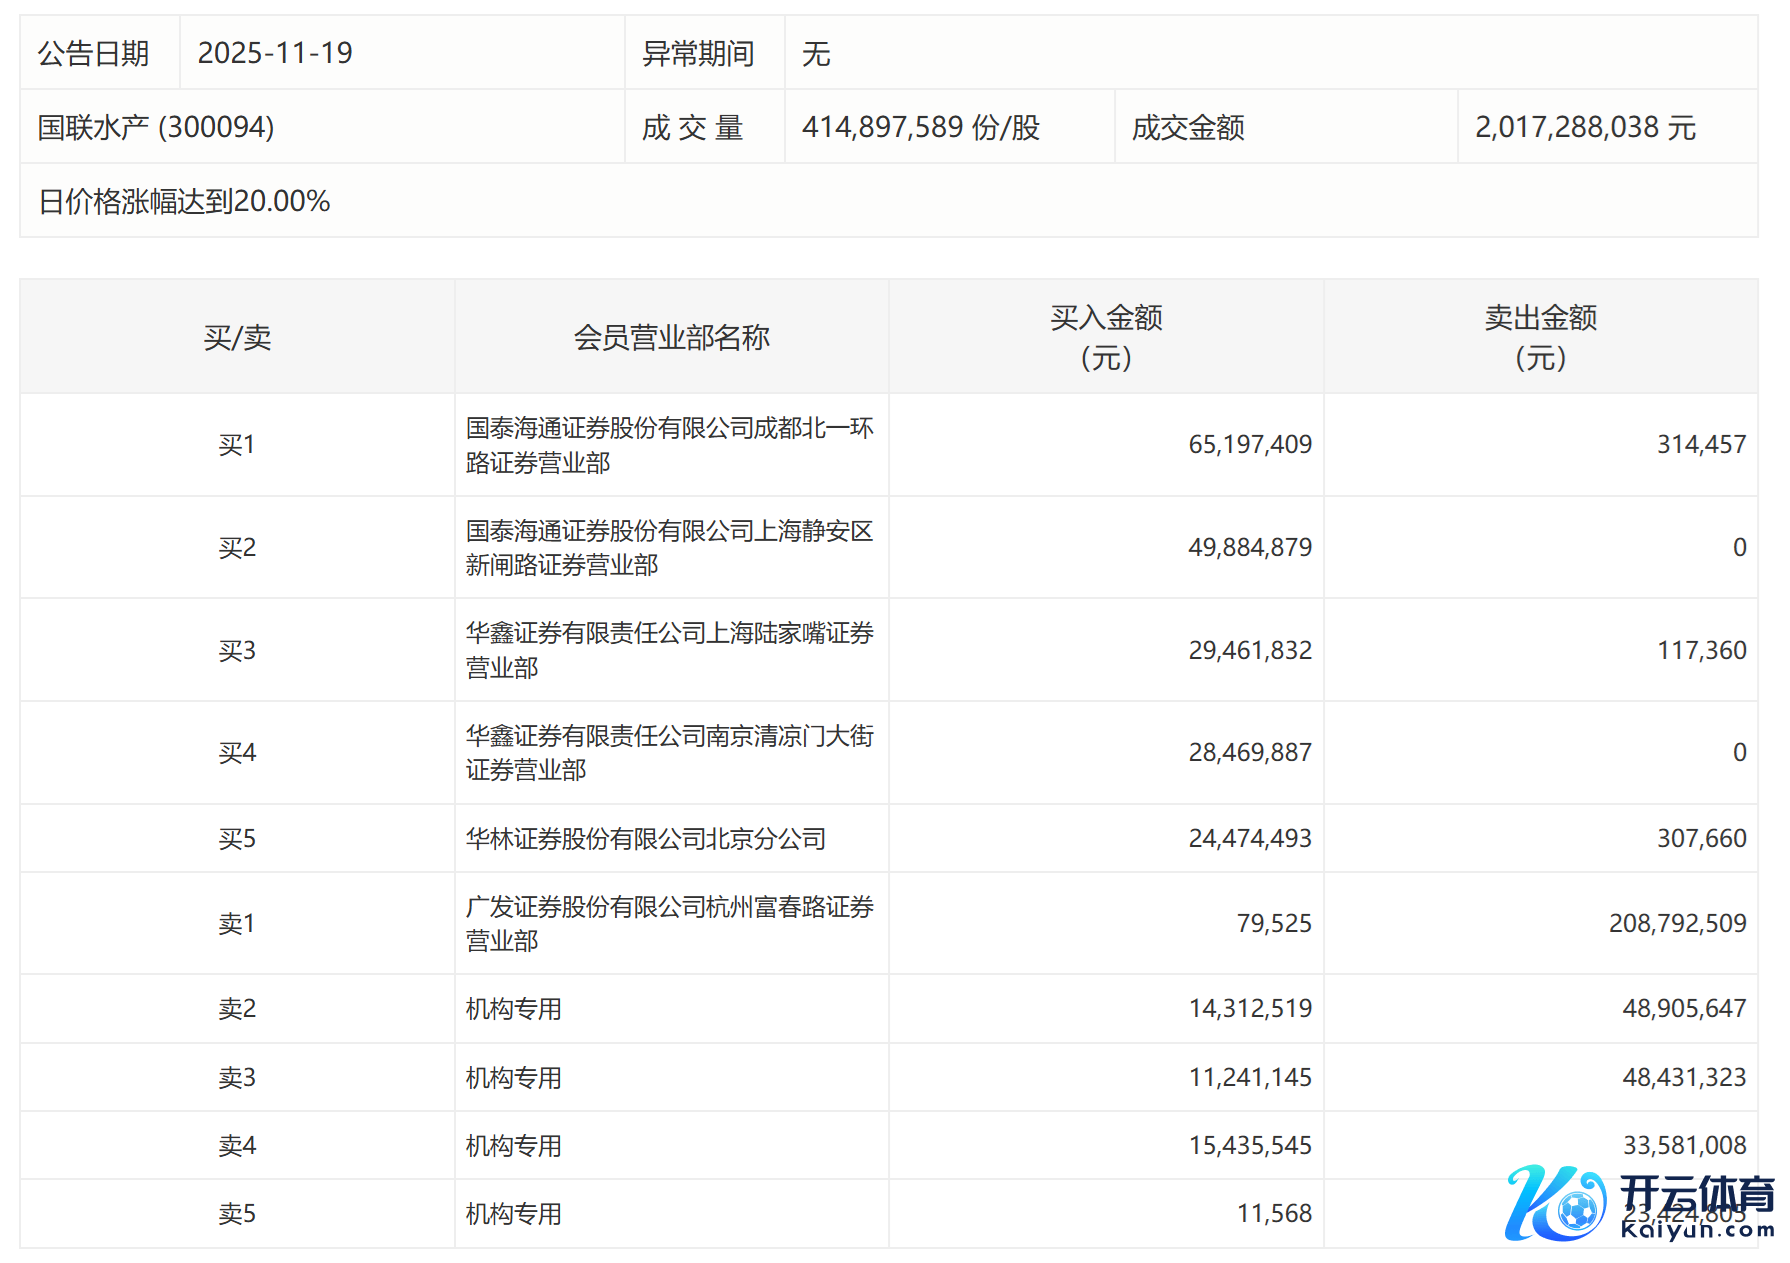Open 国泰海通证券 上海静安区新闻路 branch name

coord(669,548)
